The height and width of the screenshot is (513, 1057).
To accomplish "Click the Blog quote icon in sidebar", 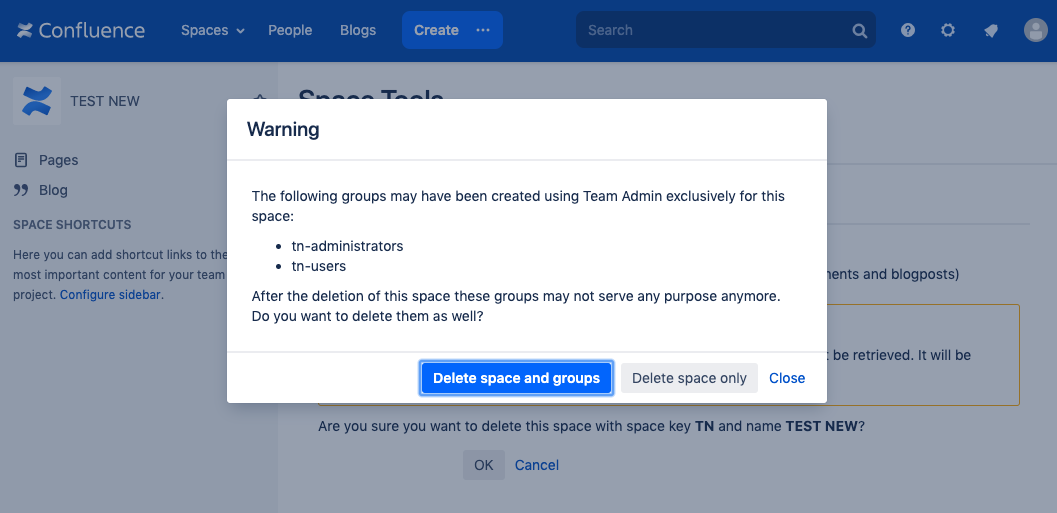I will pos(21,190).
